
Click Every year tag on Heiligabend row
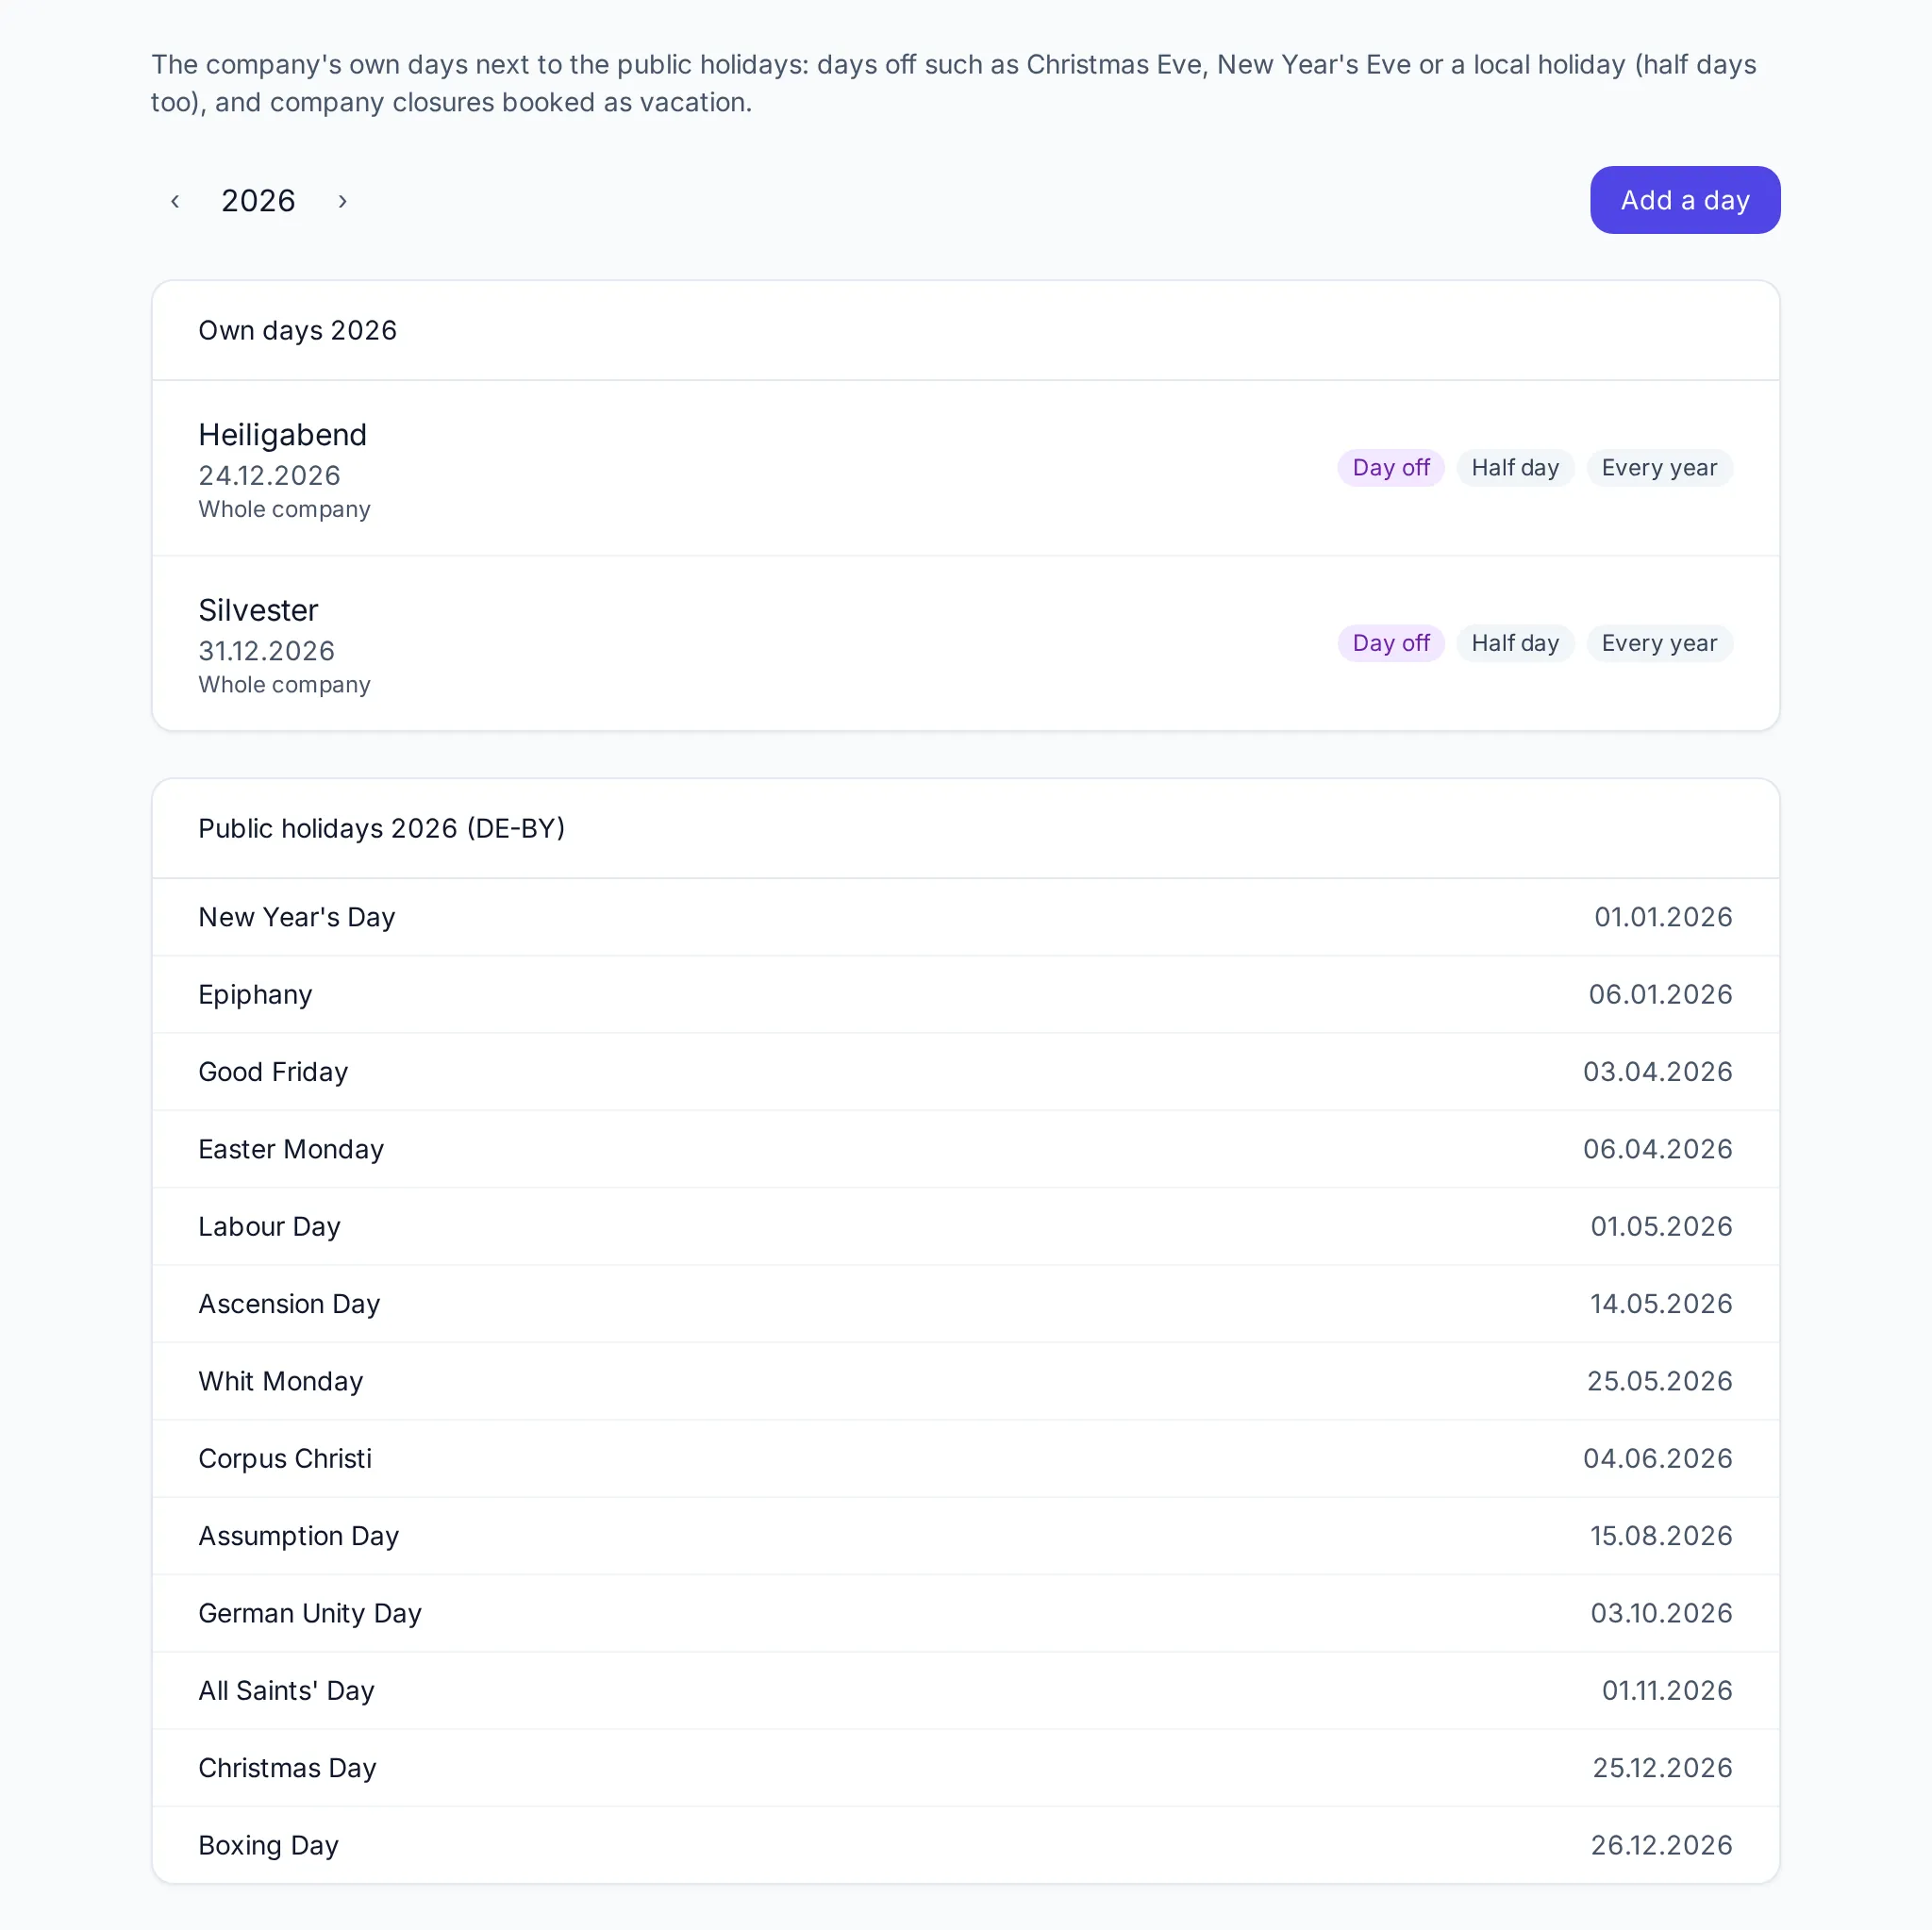point(1659,468)
